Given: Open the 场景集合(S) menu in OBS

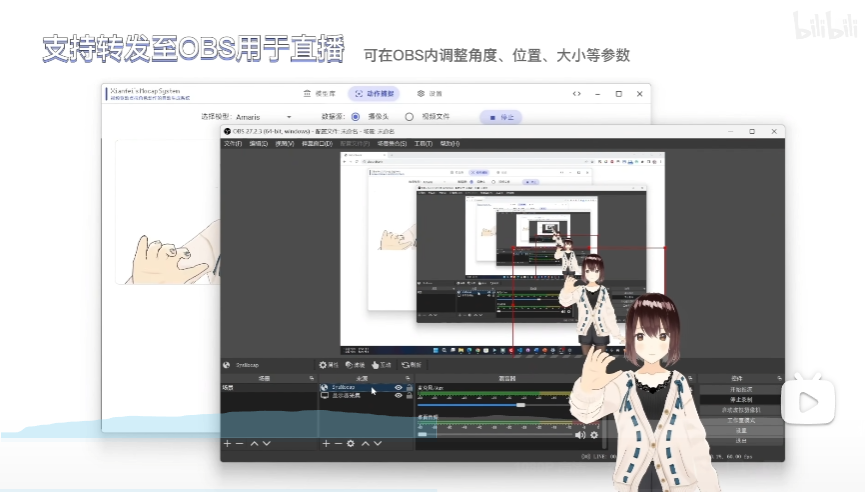Looking at the screenshot, I should (392, 143).
